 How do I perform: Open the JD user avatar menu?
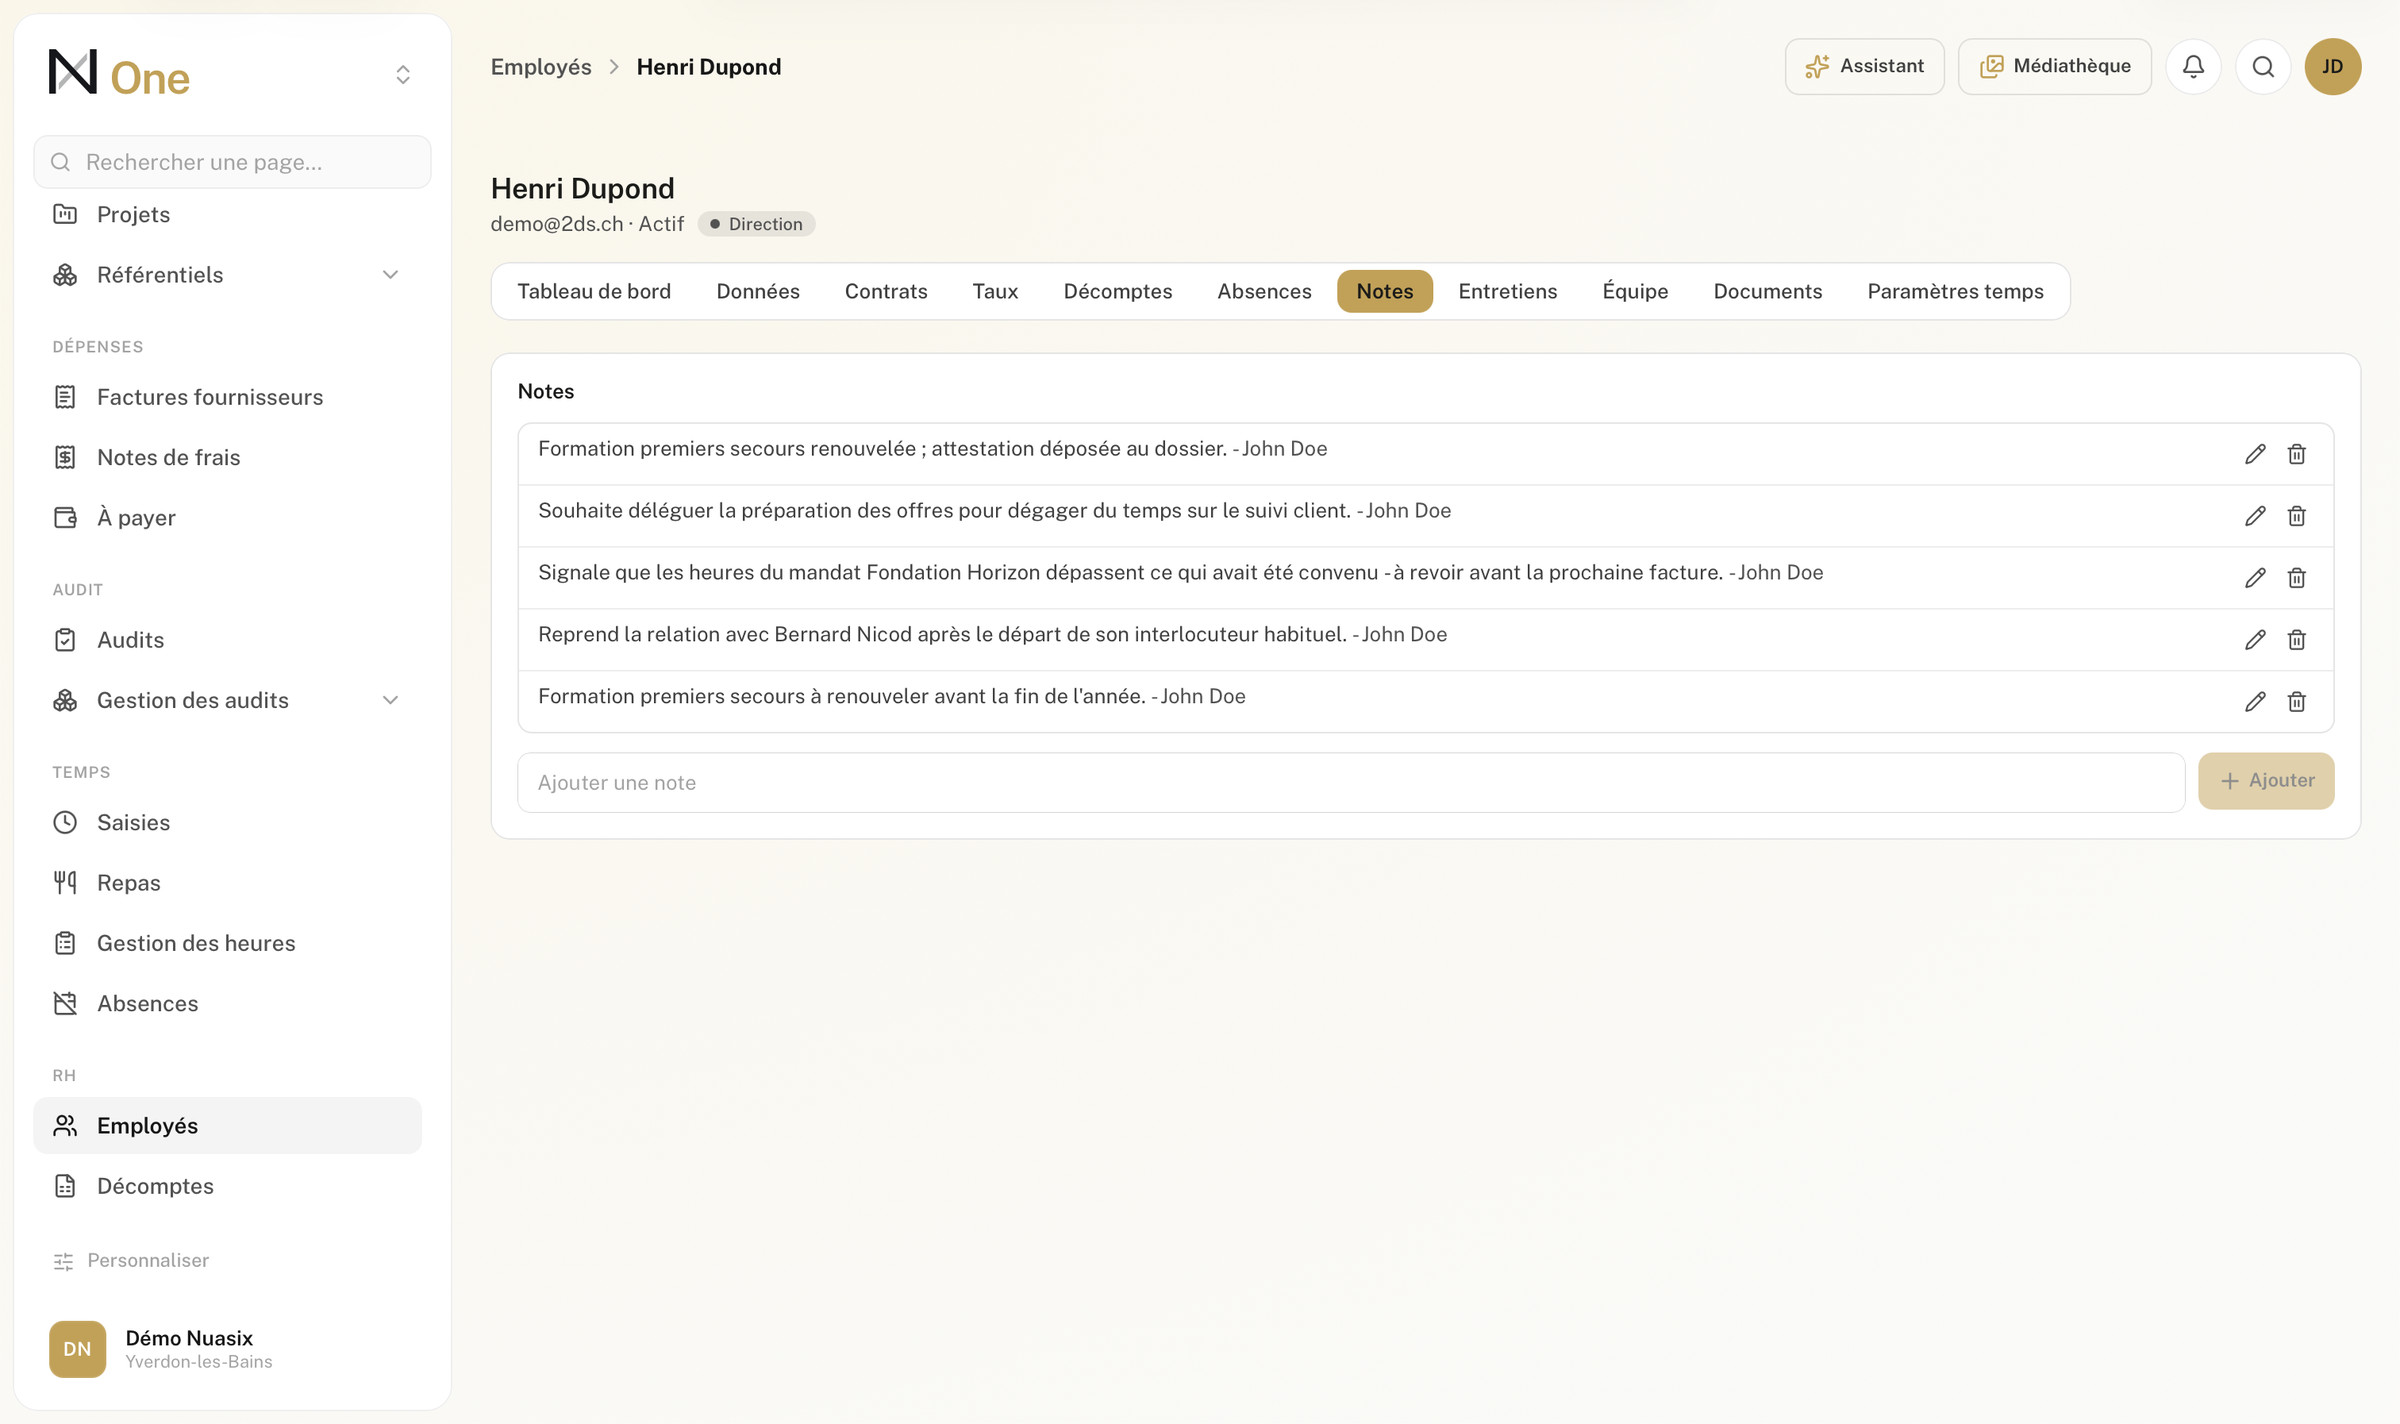pyautogui.click(x=2333, y=67)
